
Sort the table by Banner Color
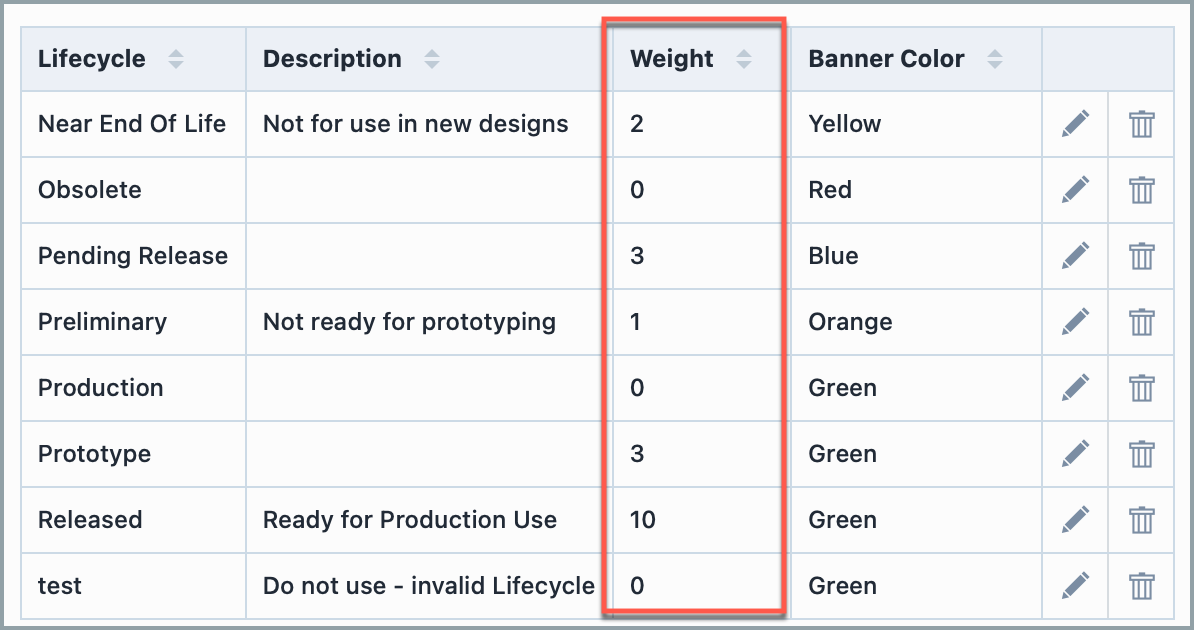pyautogui.click(x=995, y=59)
